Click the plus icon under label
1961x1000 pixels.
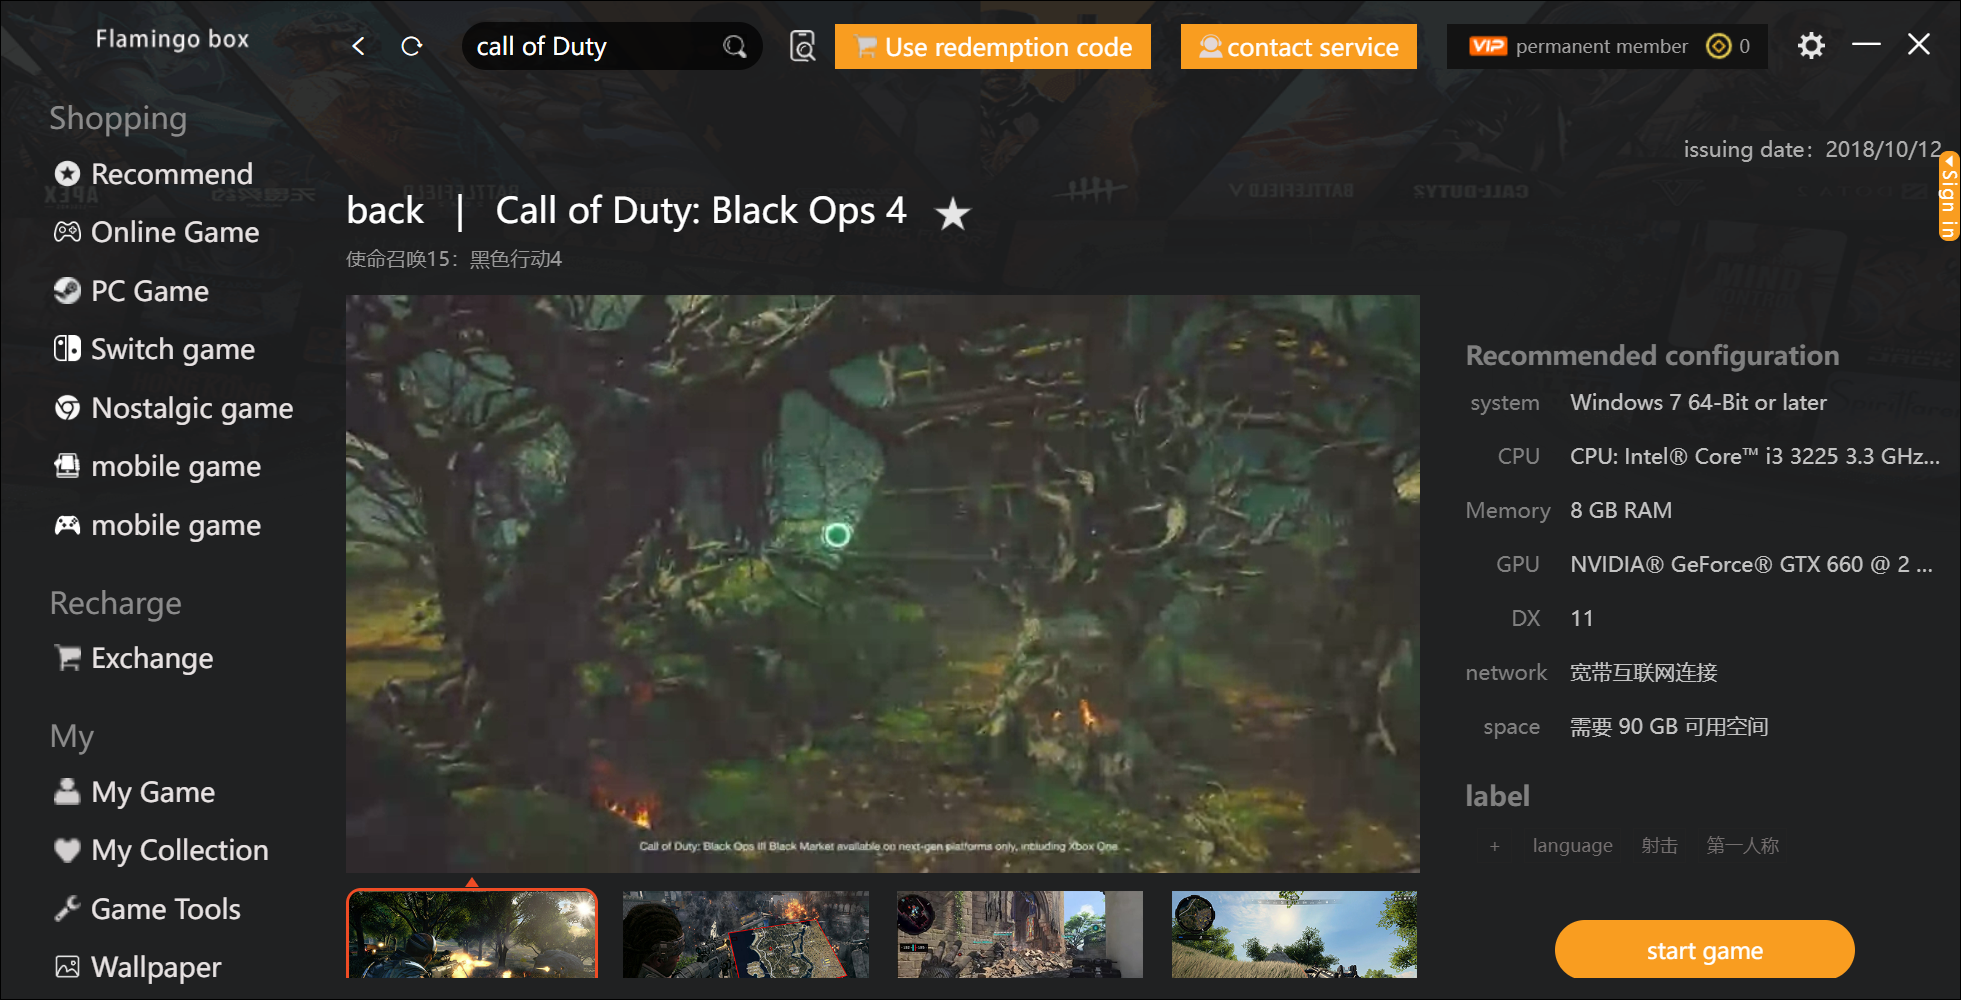point(1494,846)
